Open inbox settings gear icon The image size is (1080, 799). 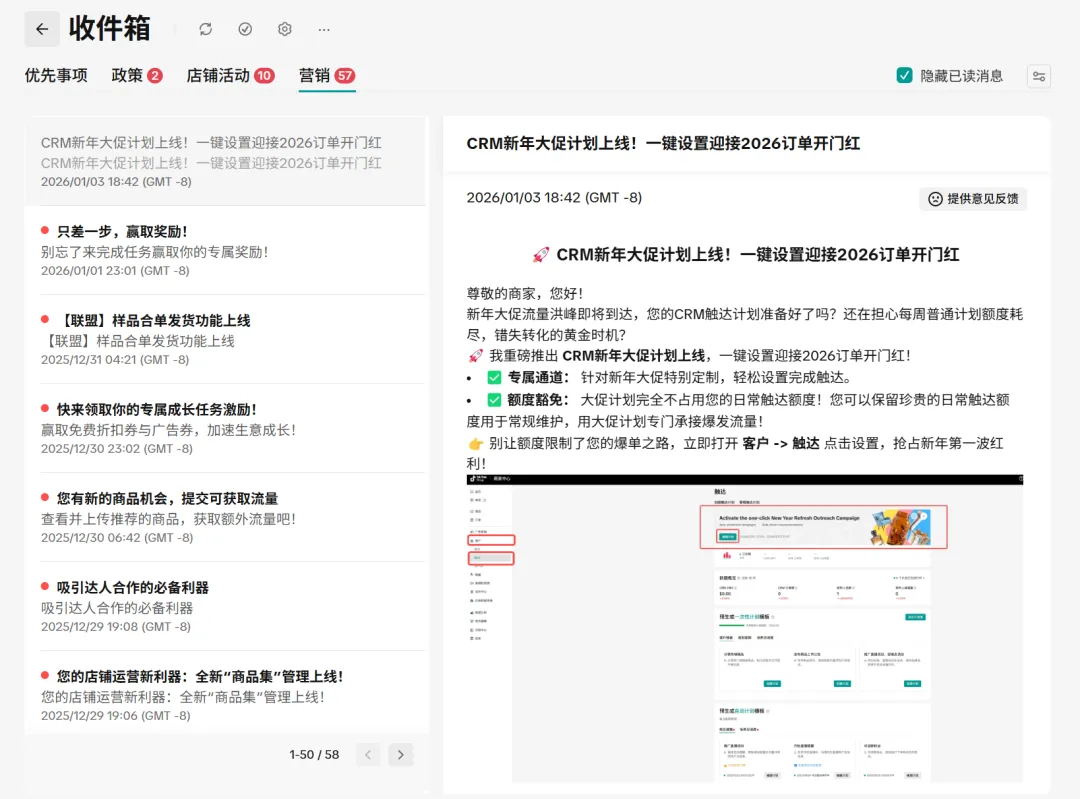tap(285, 29)
